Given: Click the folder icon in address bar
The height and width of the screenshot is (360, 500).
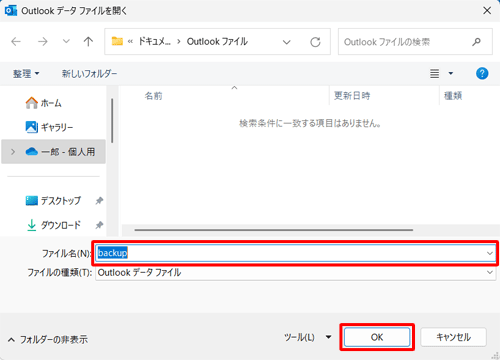Looking at the screenshot, I should (x=117, y=41).
